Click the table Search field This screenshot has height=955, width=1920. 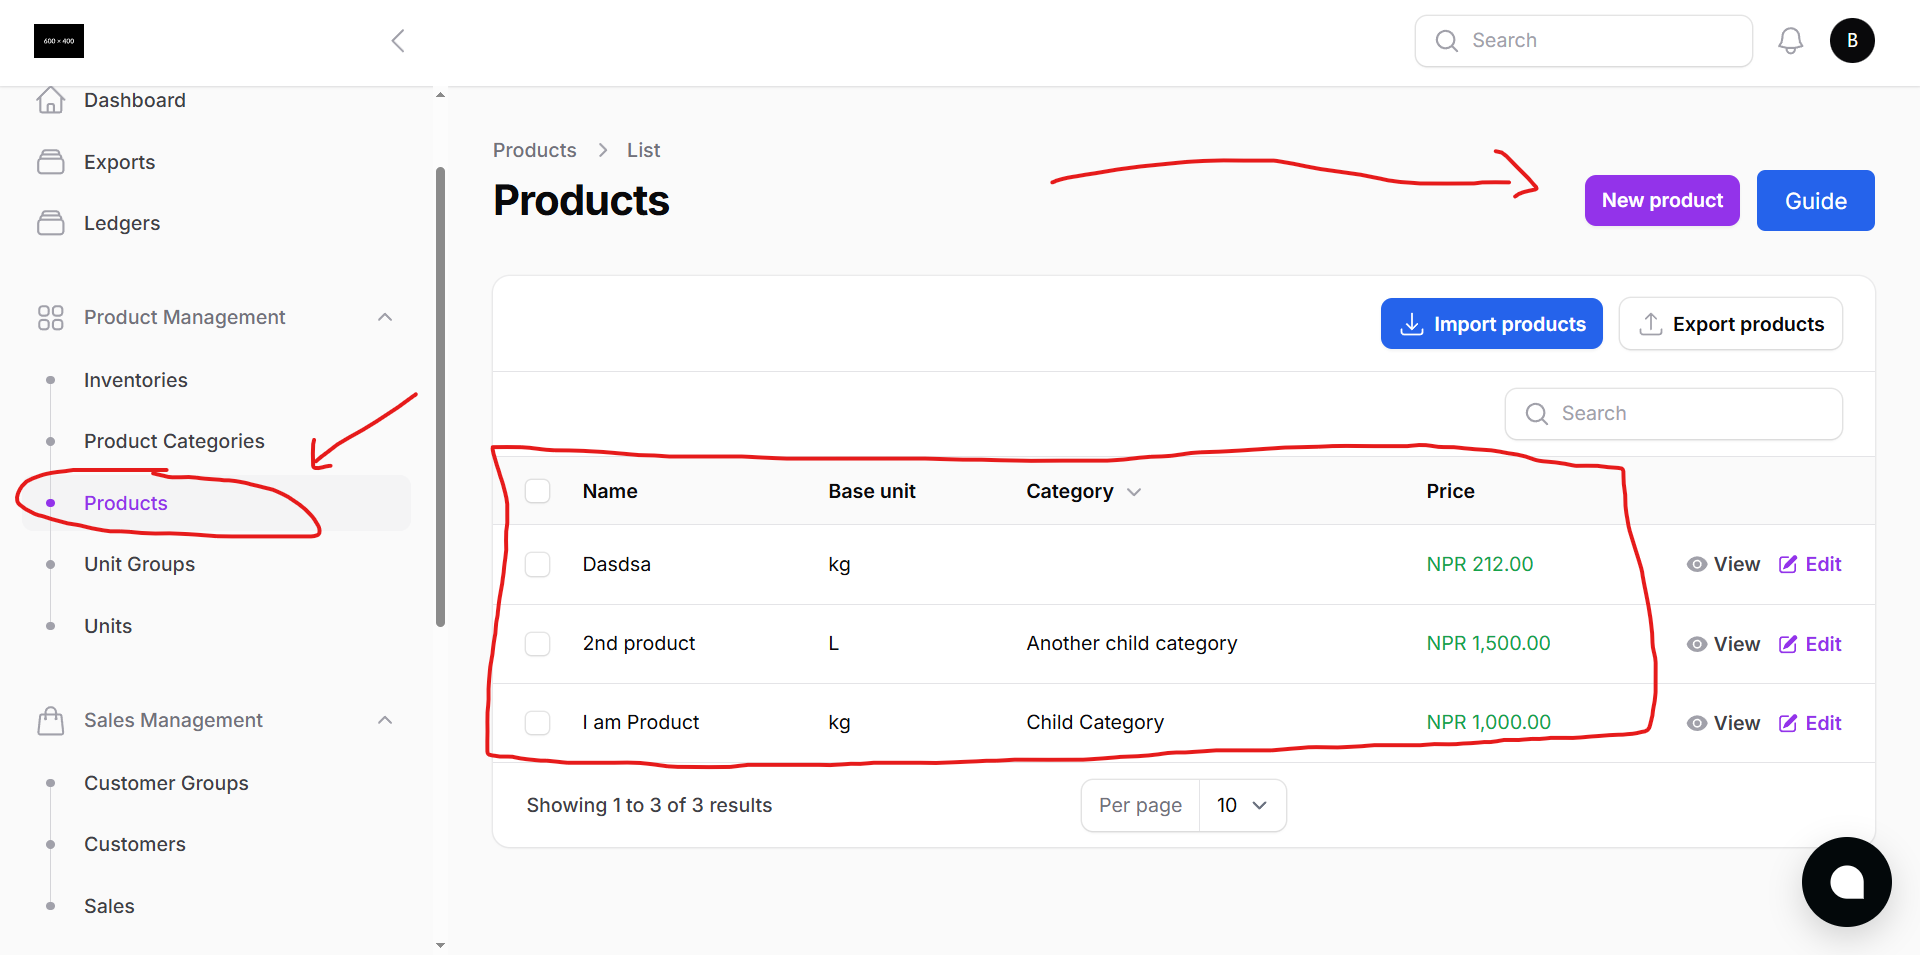tap(1673, 413)
